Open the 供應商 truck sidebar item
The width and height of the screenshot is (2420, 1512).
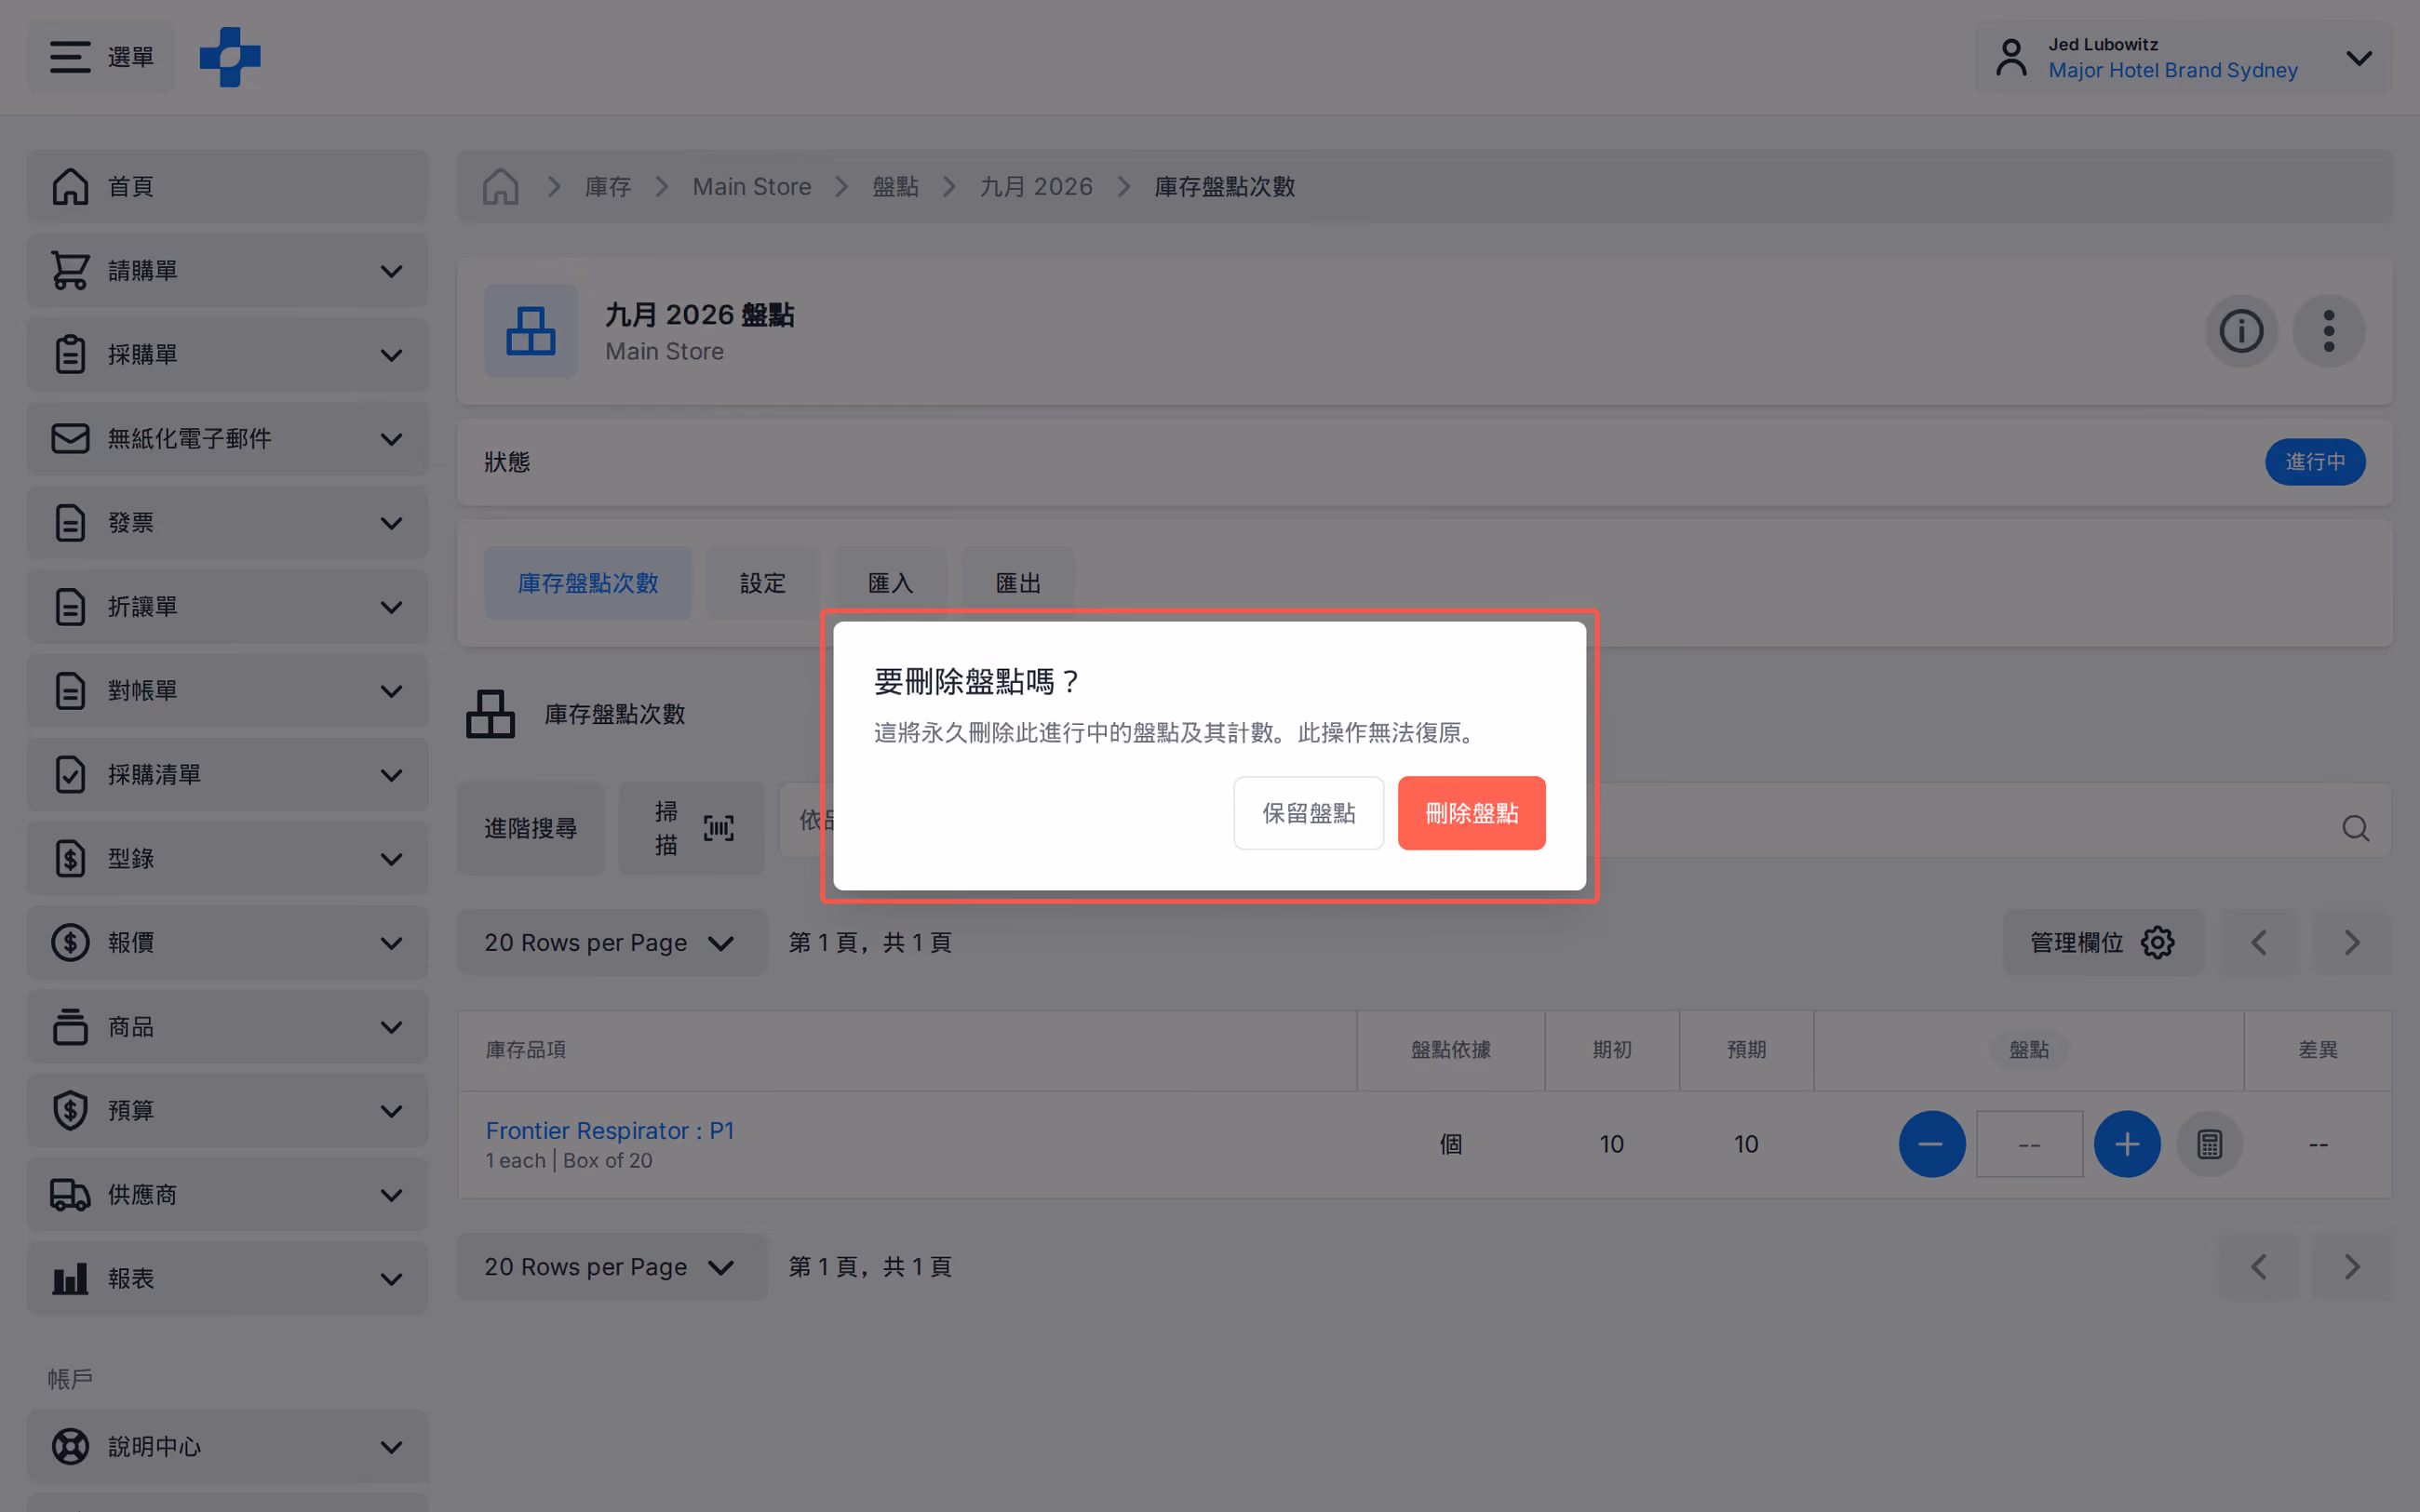(227, 1195)
